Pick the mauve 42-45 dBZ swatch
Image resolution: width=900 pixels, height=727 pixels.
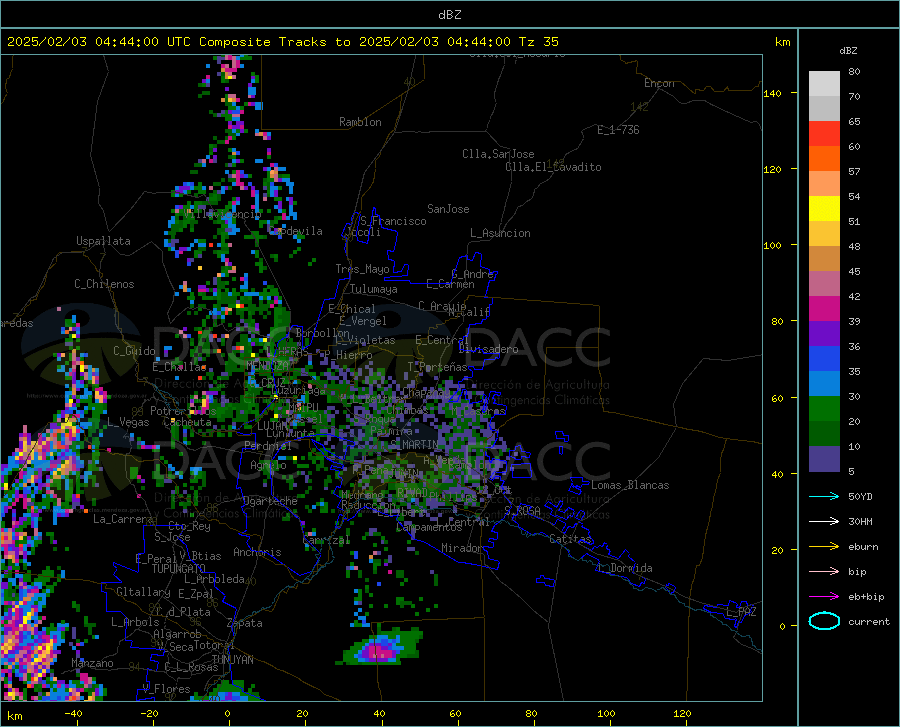tap(824, 284)
